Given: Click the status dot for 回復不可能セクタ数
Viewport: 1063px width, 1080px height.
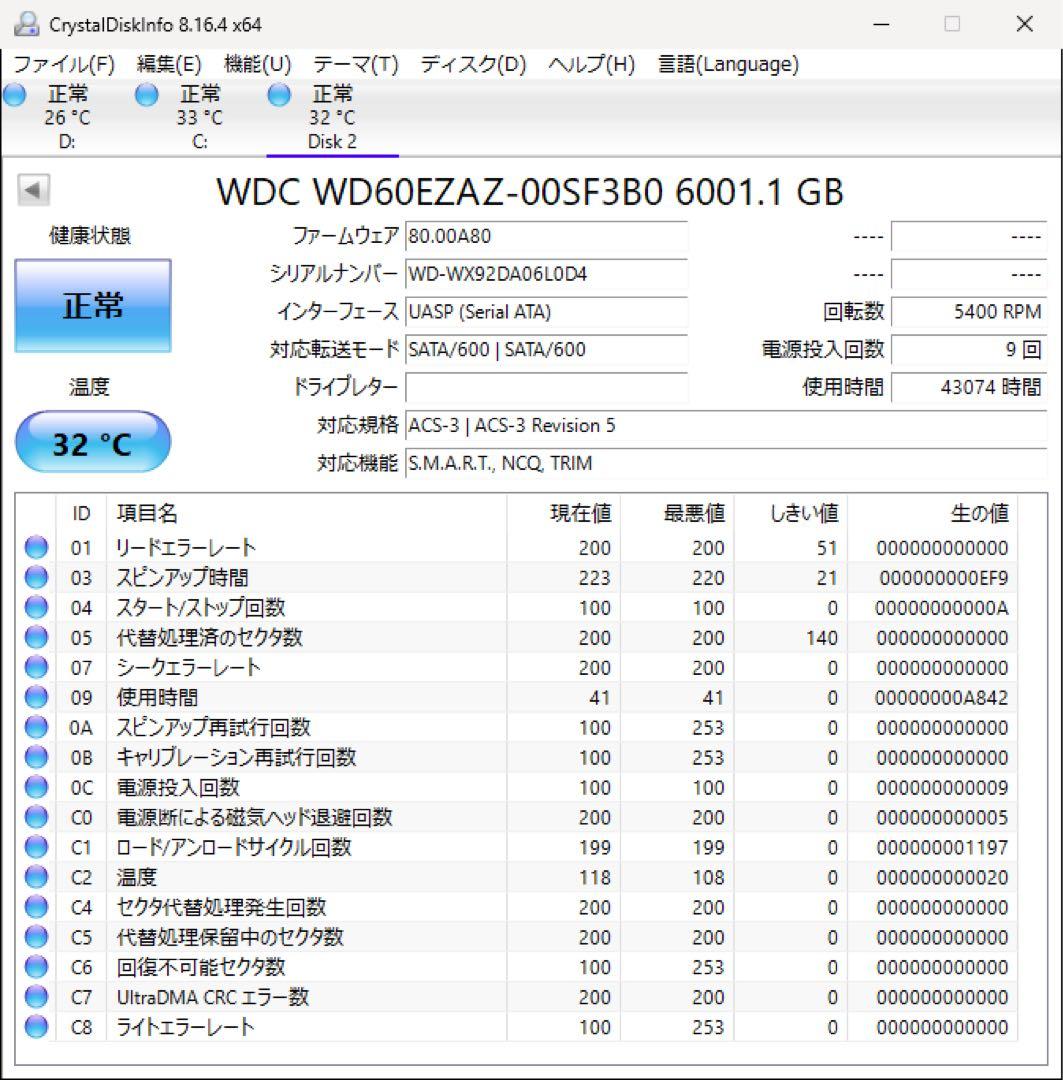Looking at the screenshot, I should click(x=36, y=965).
